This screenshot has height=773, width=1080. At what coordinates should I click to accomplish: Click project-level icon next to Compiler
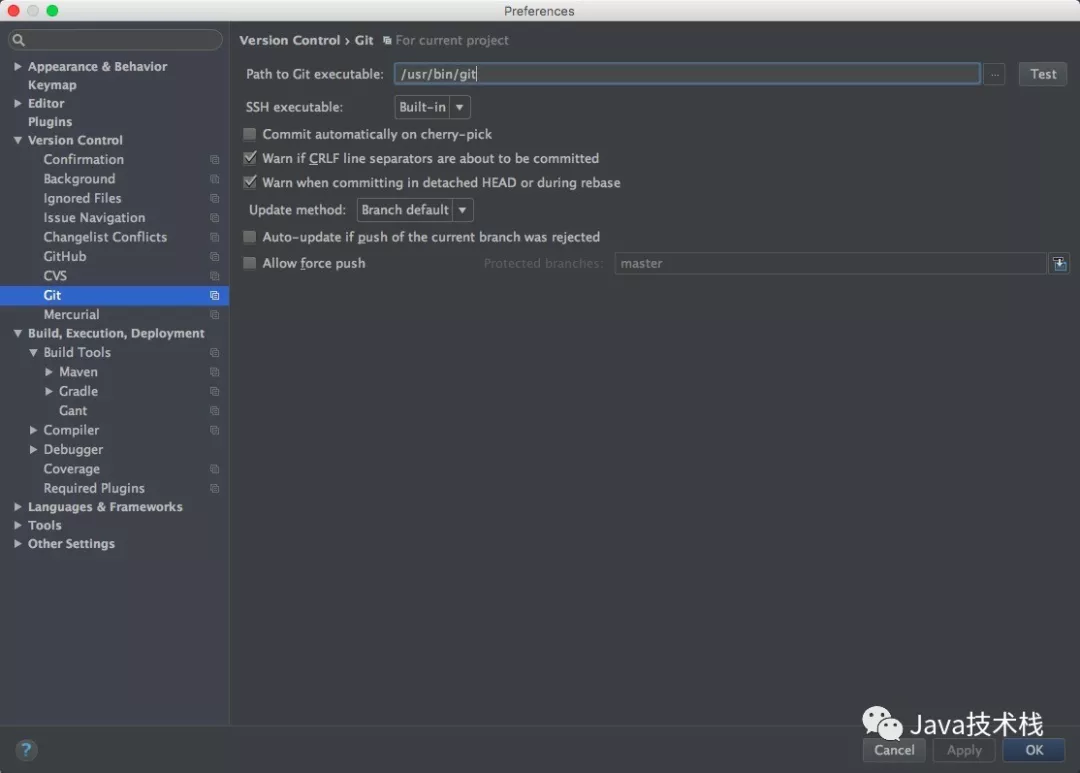tap(214, 430)
